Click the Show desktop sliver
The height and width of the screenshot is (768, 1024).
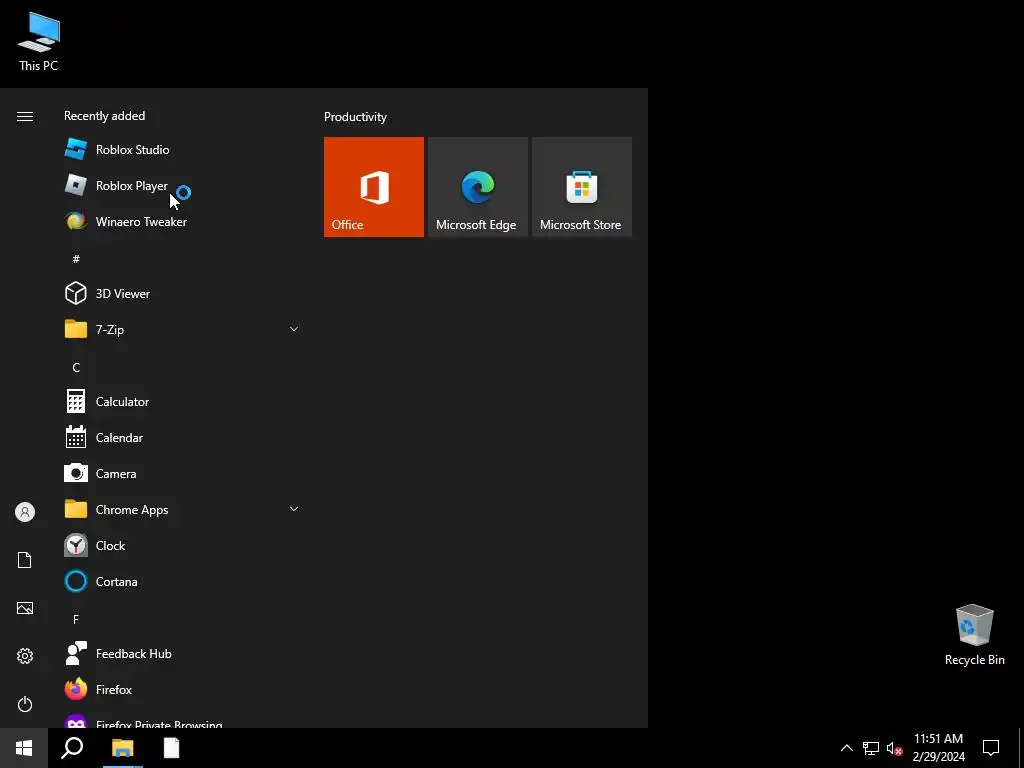[x=1021, y=748]
